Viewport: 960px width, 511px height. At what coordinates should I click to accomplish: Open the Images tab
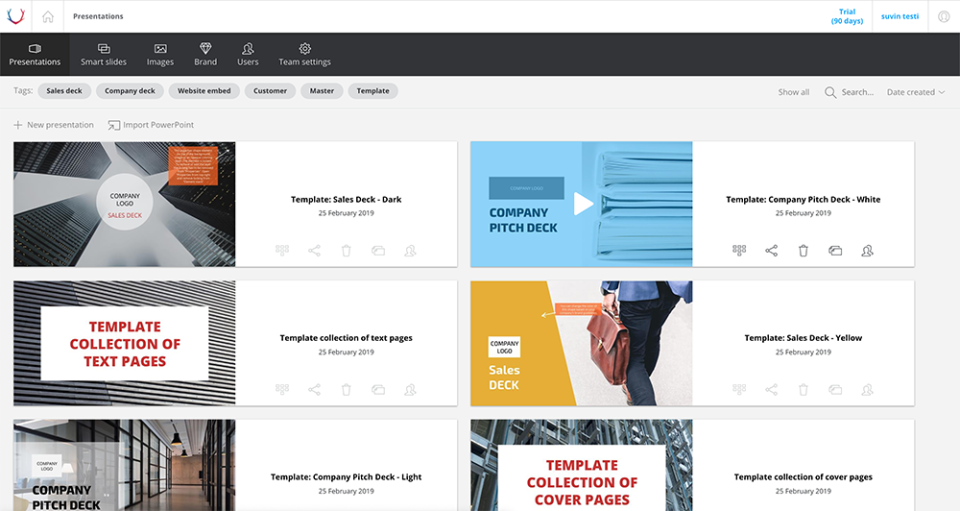[160, 54]
